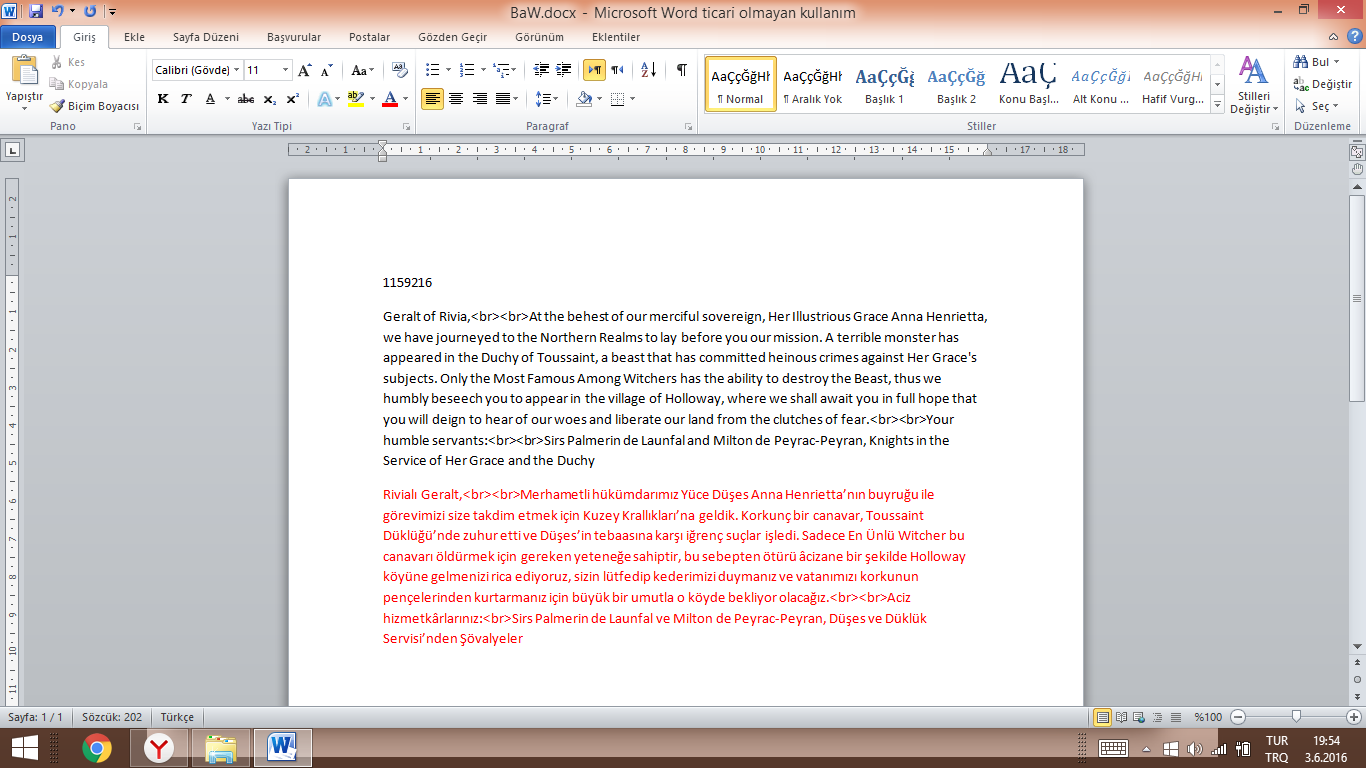Select print layout view in status bar

1103,717
